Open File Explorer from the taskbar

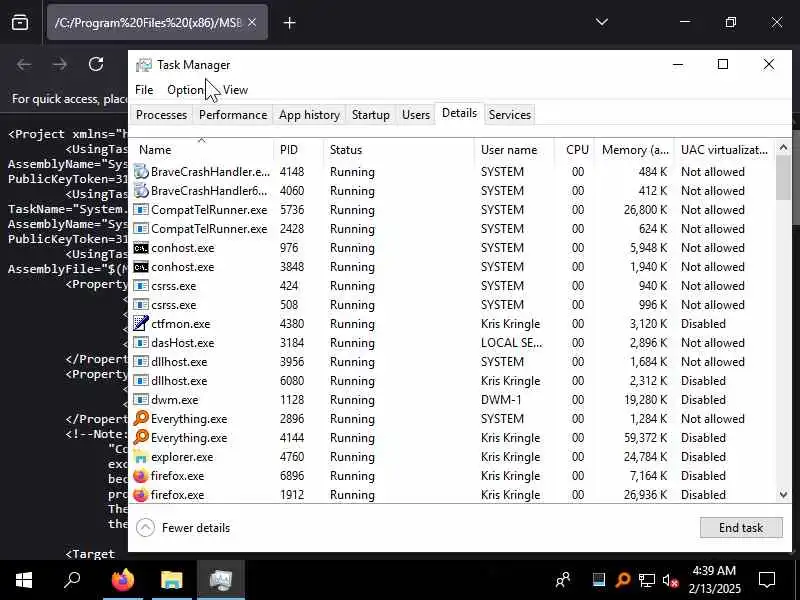pos(172,580)
